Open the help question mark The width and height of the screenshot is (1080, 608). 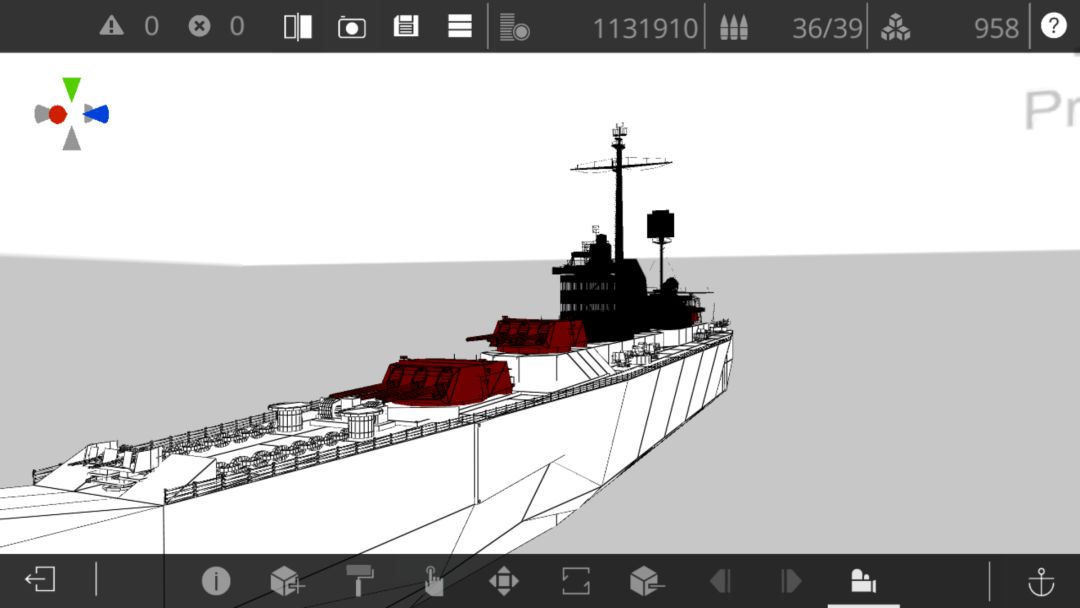tap(1053, 26)
